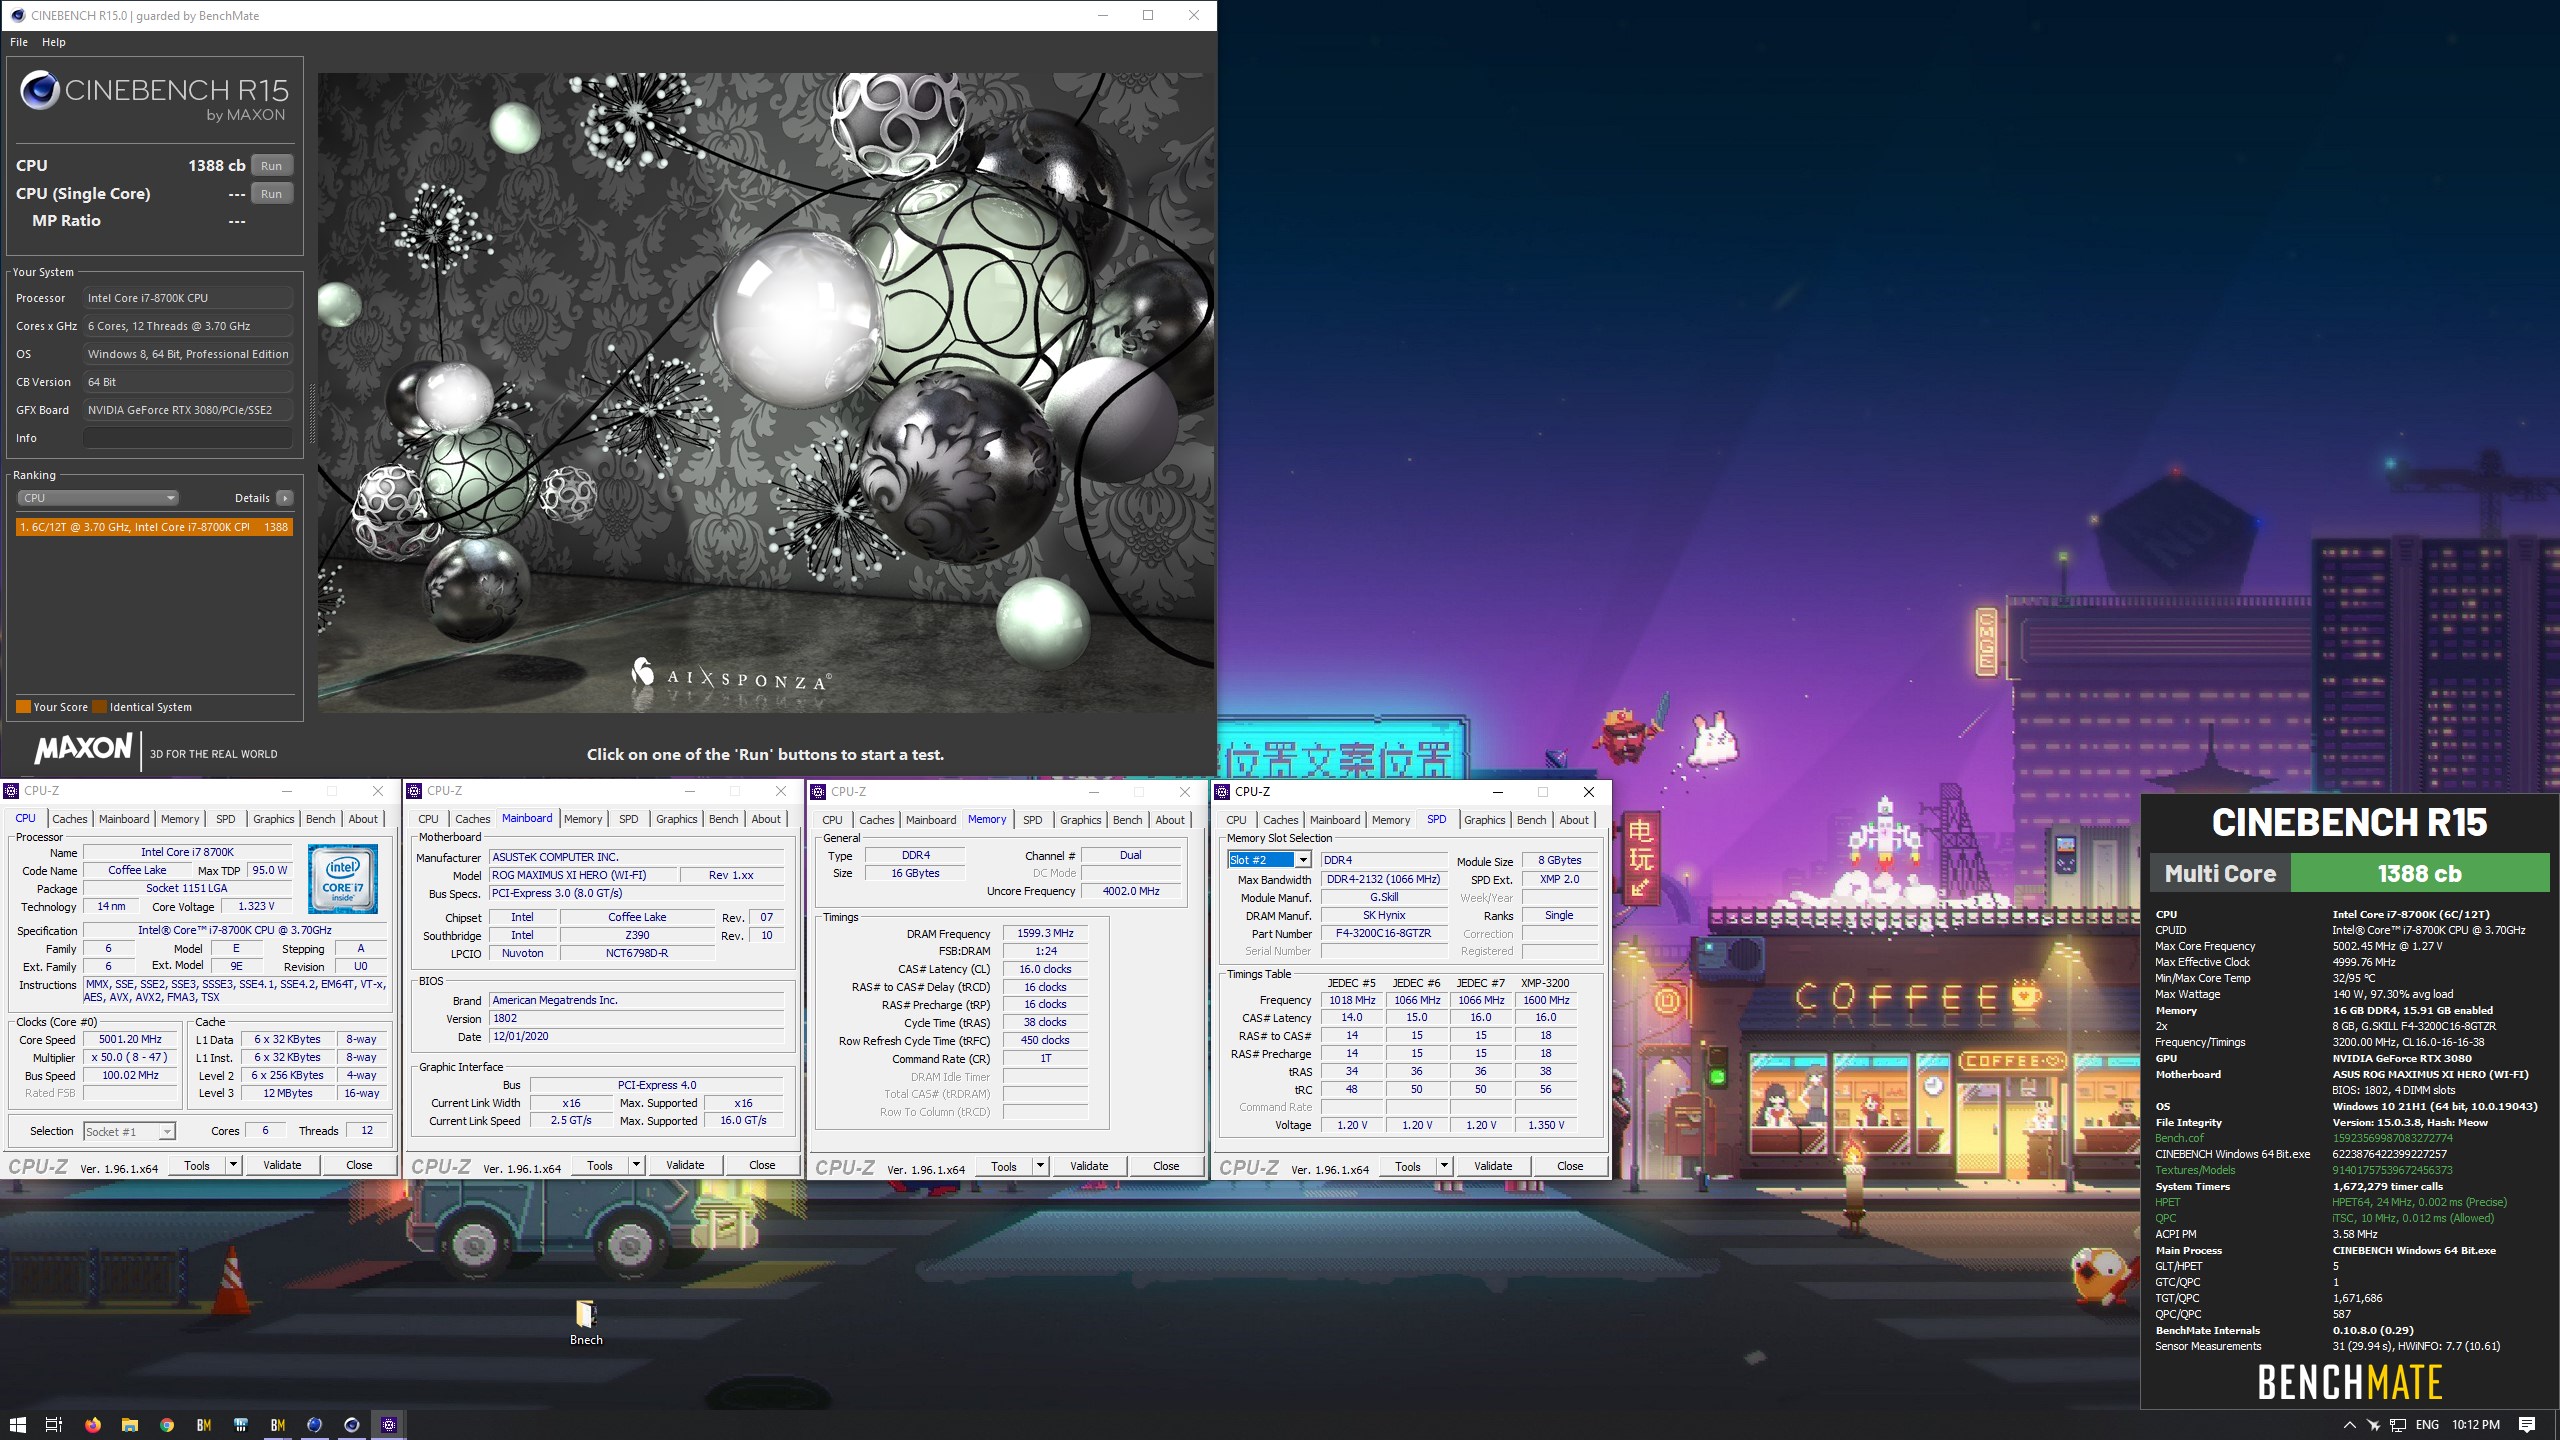Click Close in the Mainboard CPU-Z window

click(762, 1165)
